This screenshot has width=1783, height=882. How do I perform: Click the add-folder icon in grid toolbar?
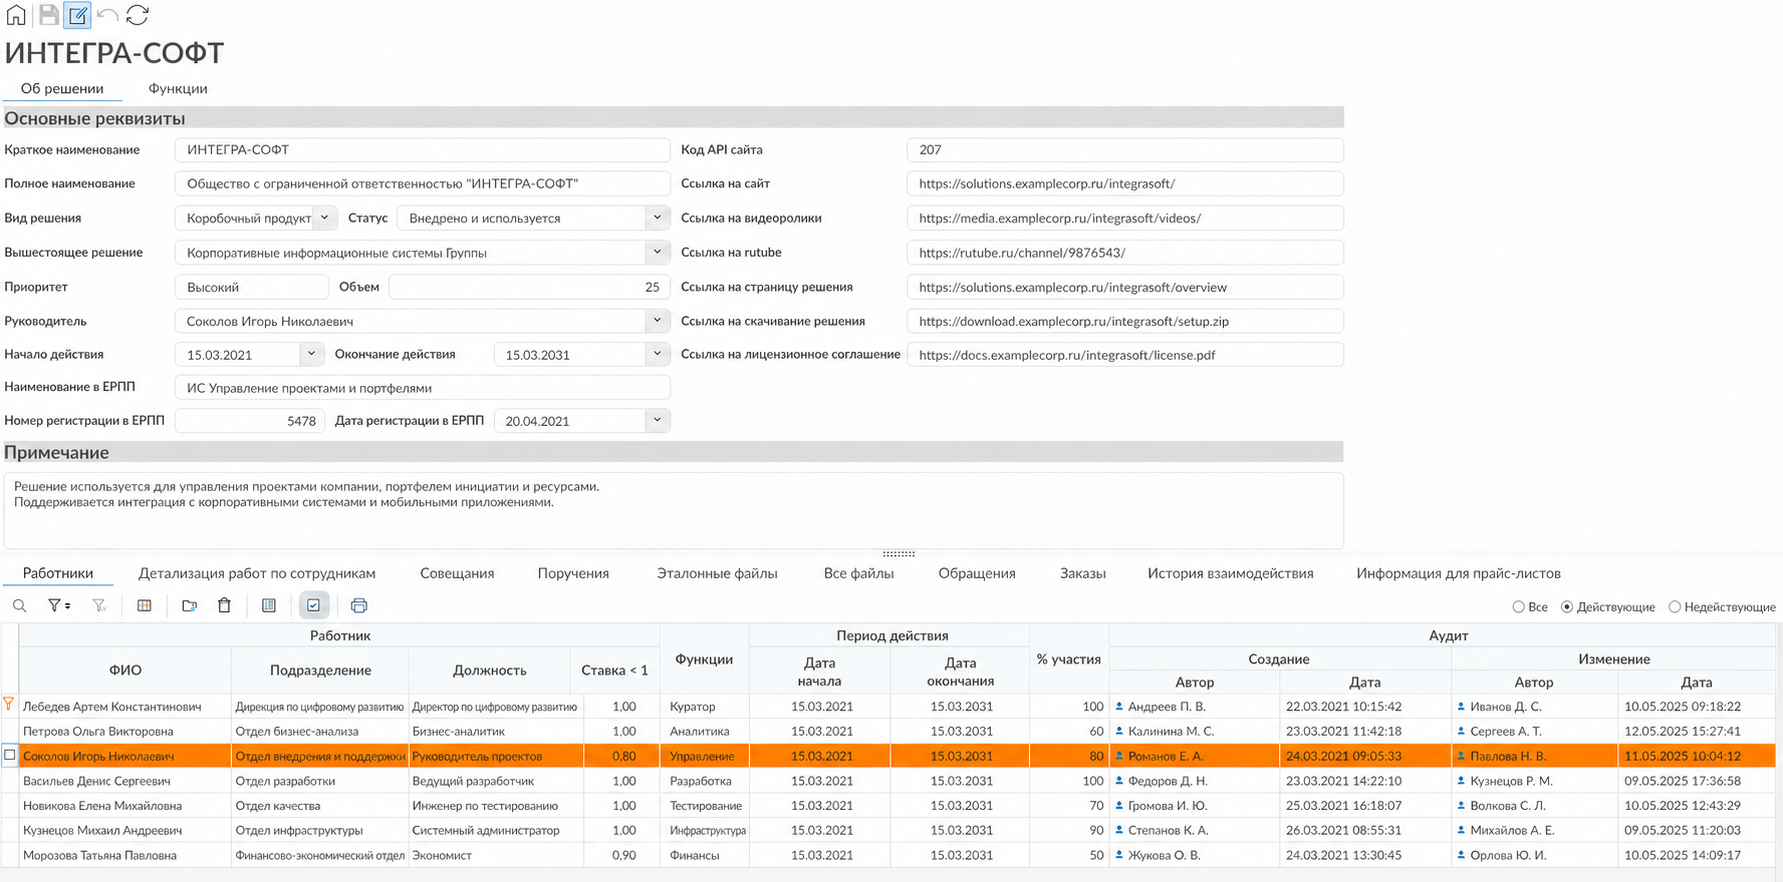(189, 606)
